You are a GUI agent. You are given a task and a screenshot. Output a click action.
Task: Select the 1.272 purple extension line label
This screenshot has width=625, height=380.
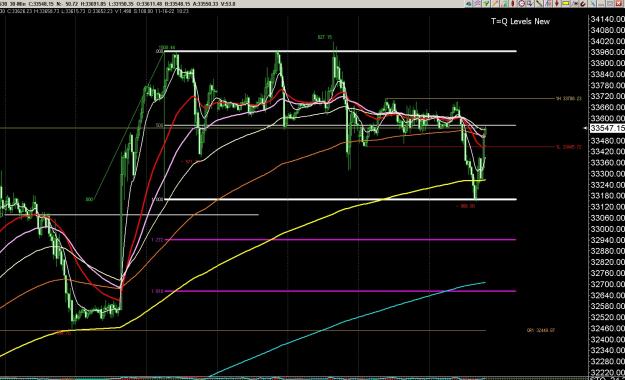pyautogui.click(x=157, y=240)
